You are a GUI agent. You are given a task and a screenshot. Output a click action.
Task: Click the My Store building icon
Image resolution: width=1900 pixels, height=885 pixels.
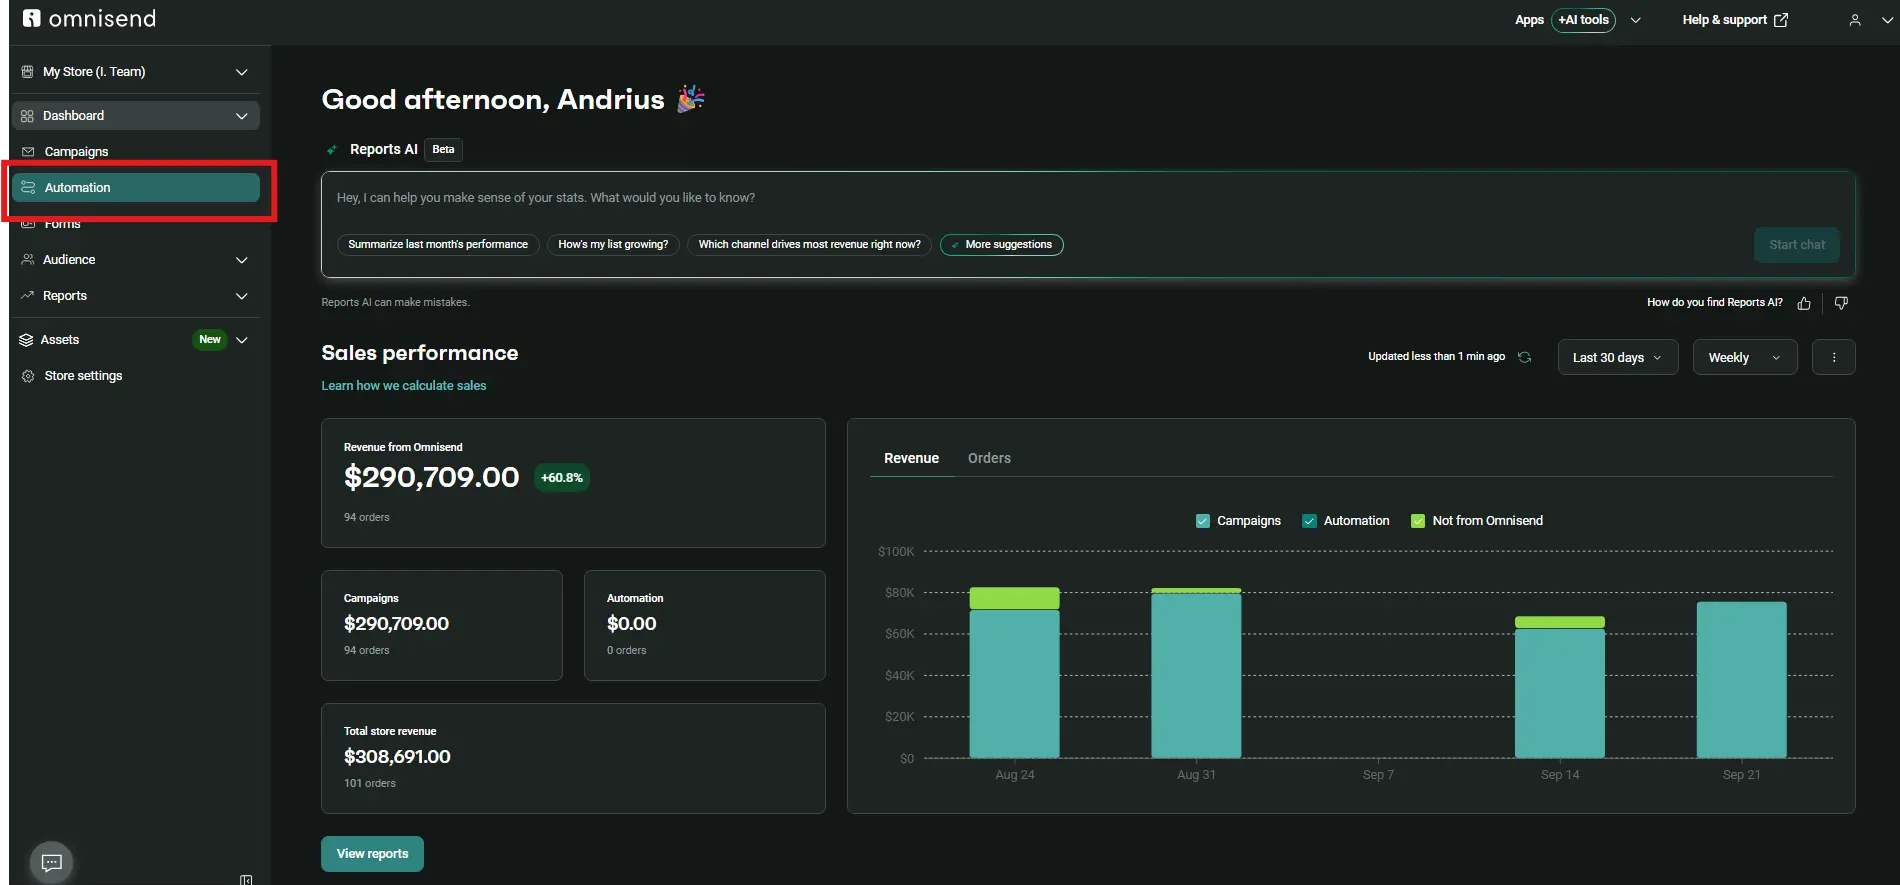(x=27, y=72)
